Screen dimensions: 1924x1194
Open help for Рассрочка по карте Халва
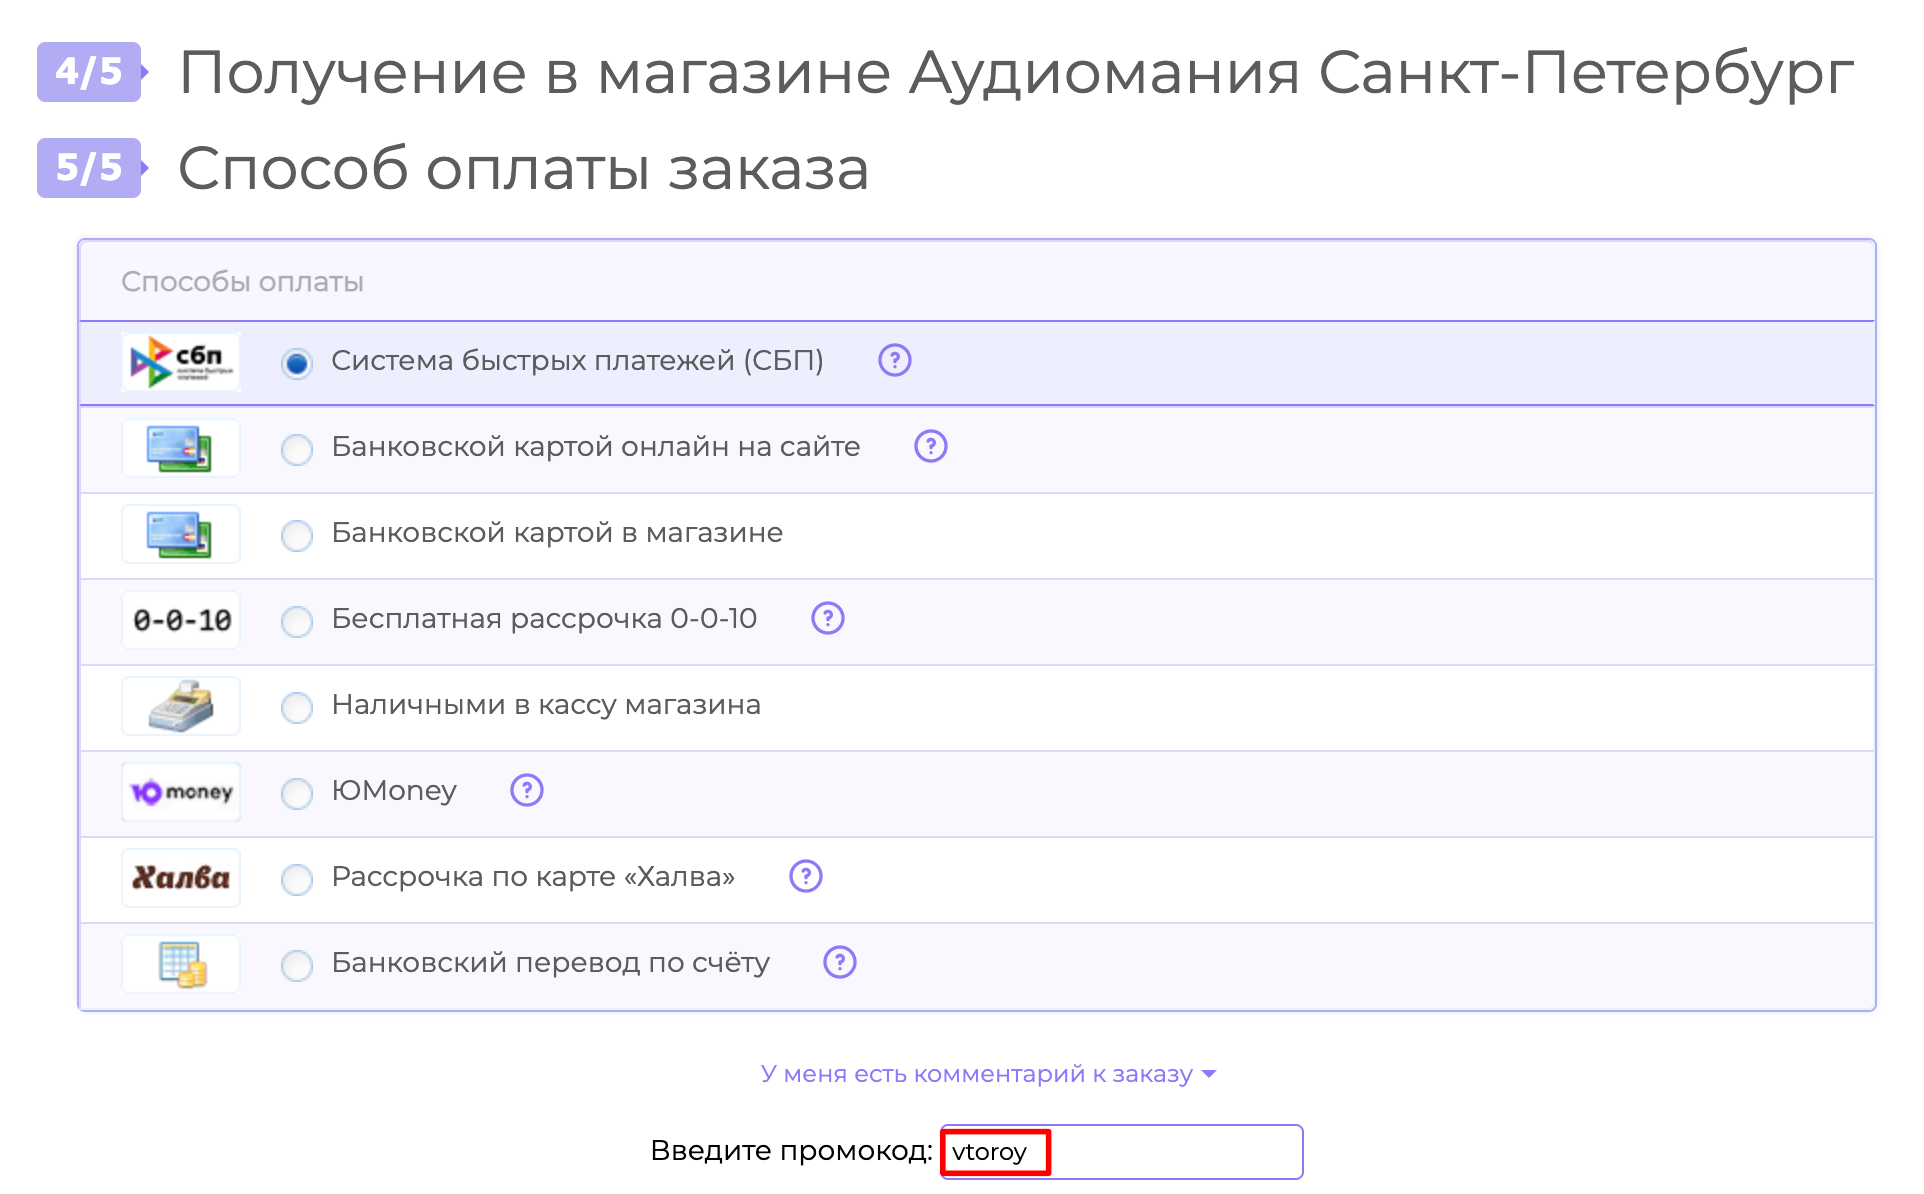(805, 876)
